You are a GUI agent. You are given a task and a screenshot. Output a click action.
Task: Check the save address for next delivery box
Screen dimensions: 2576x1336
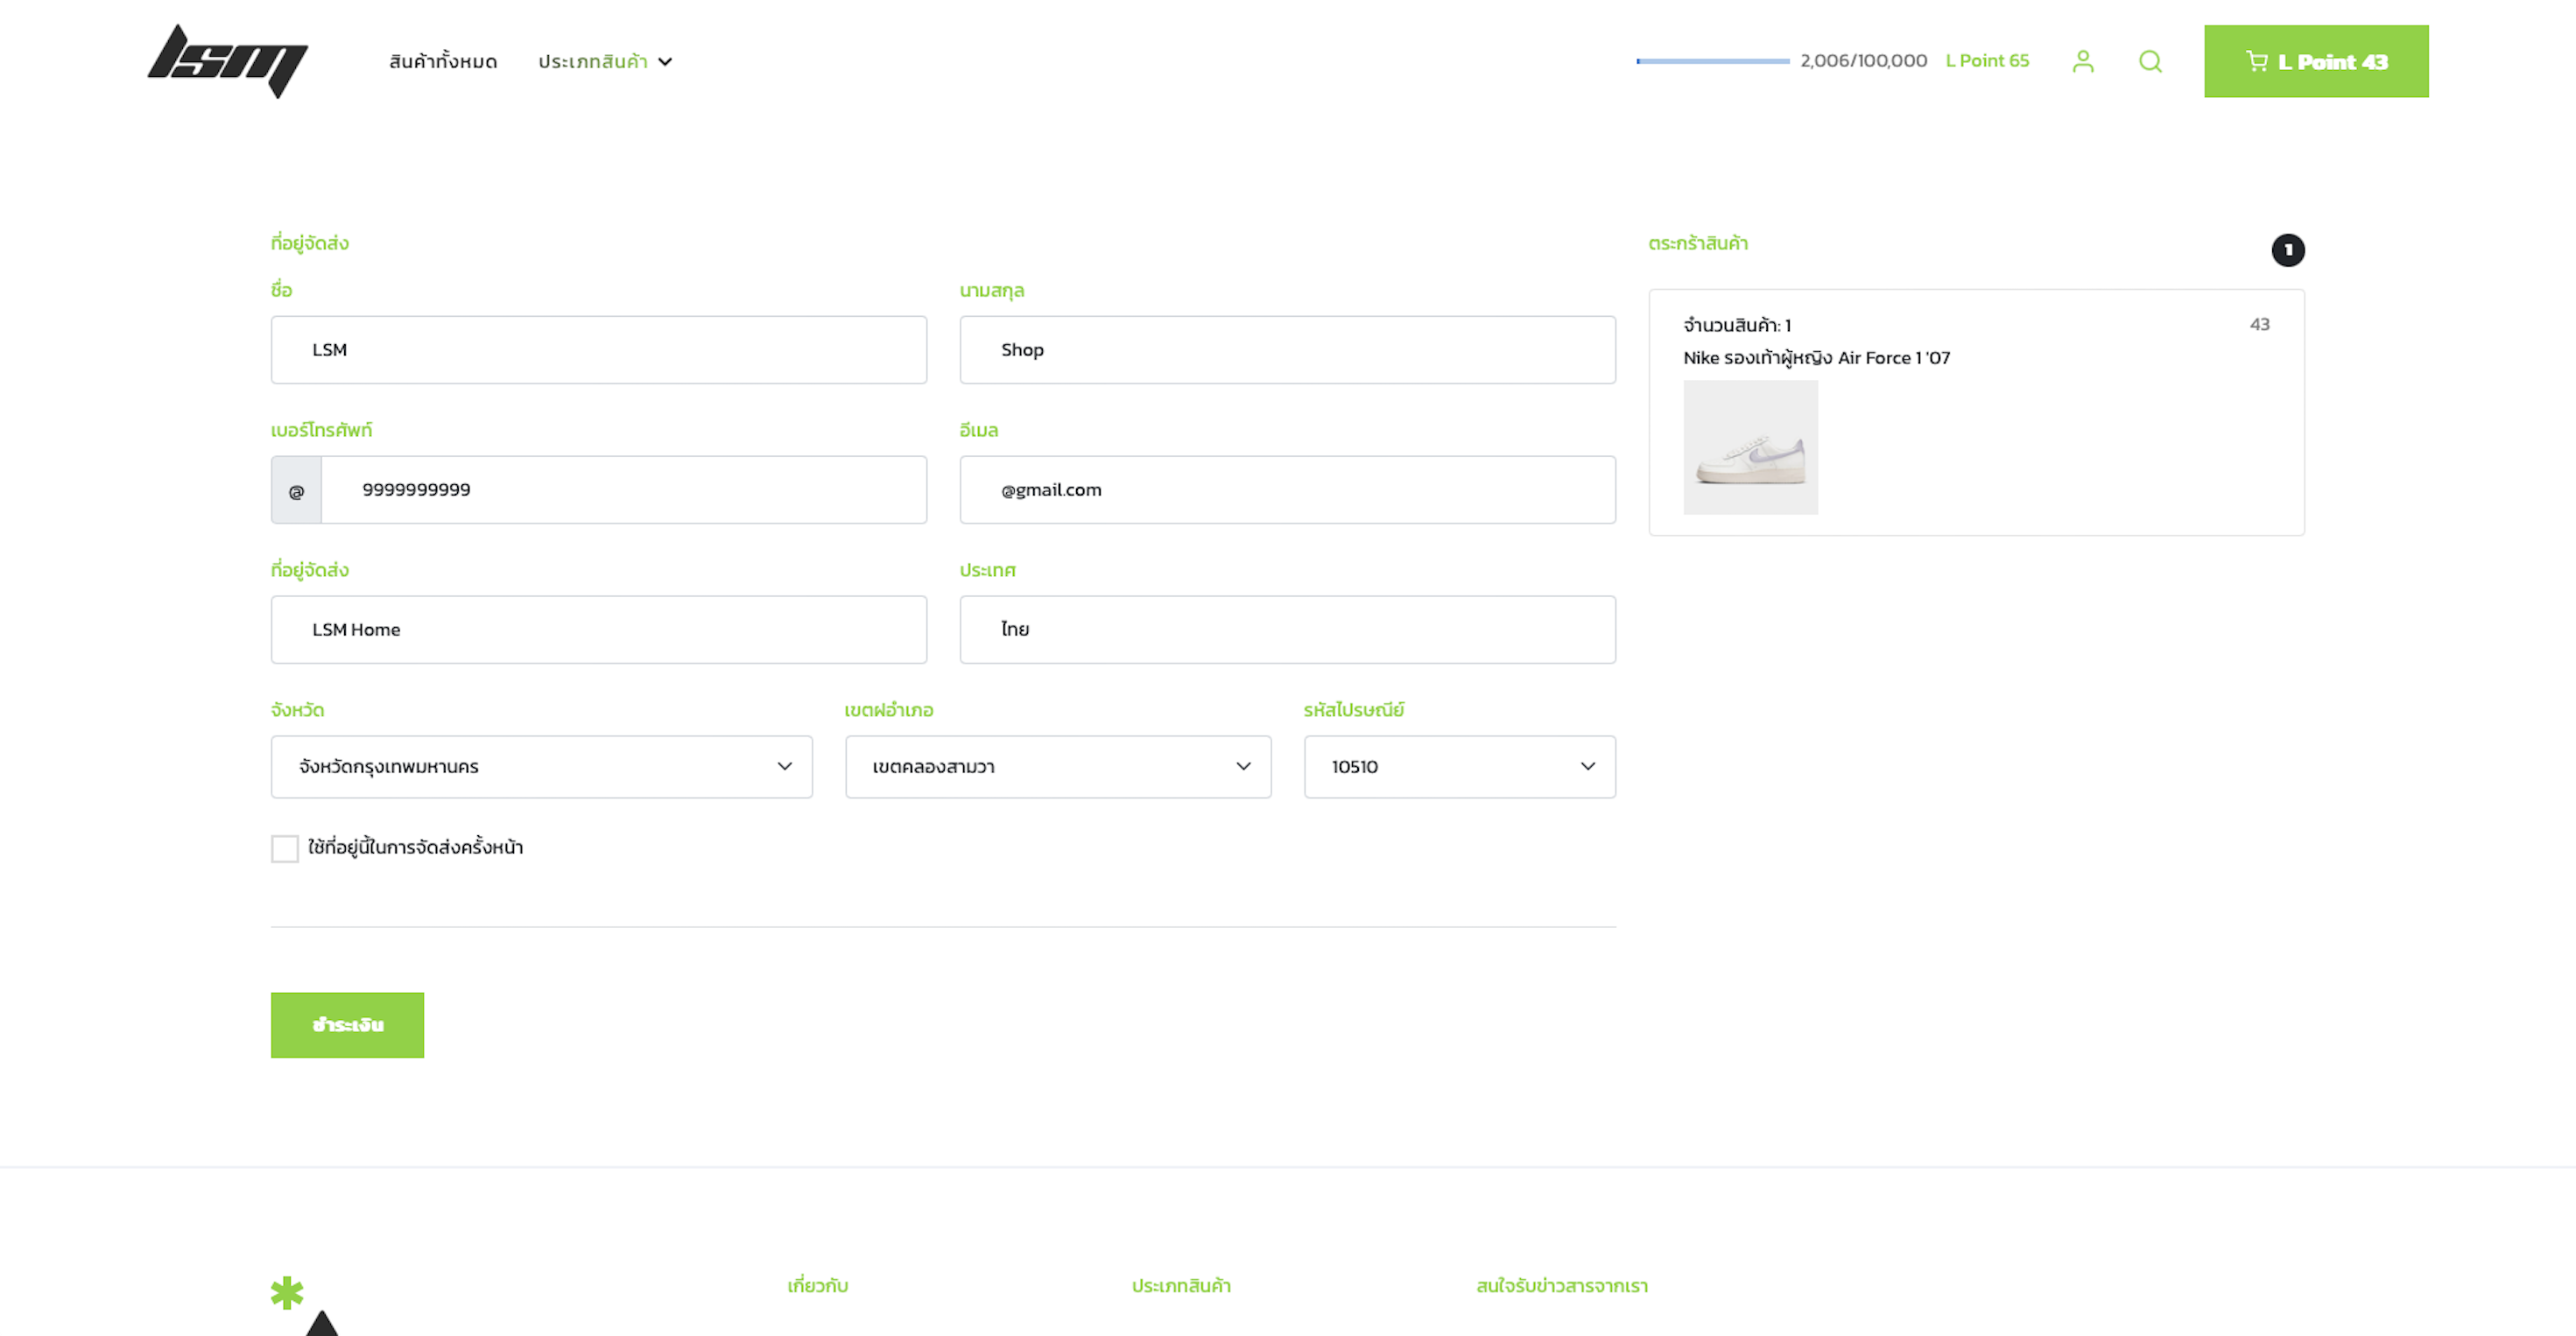point(285,848)
